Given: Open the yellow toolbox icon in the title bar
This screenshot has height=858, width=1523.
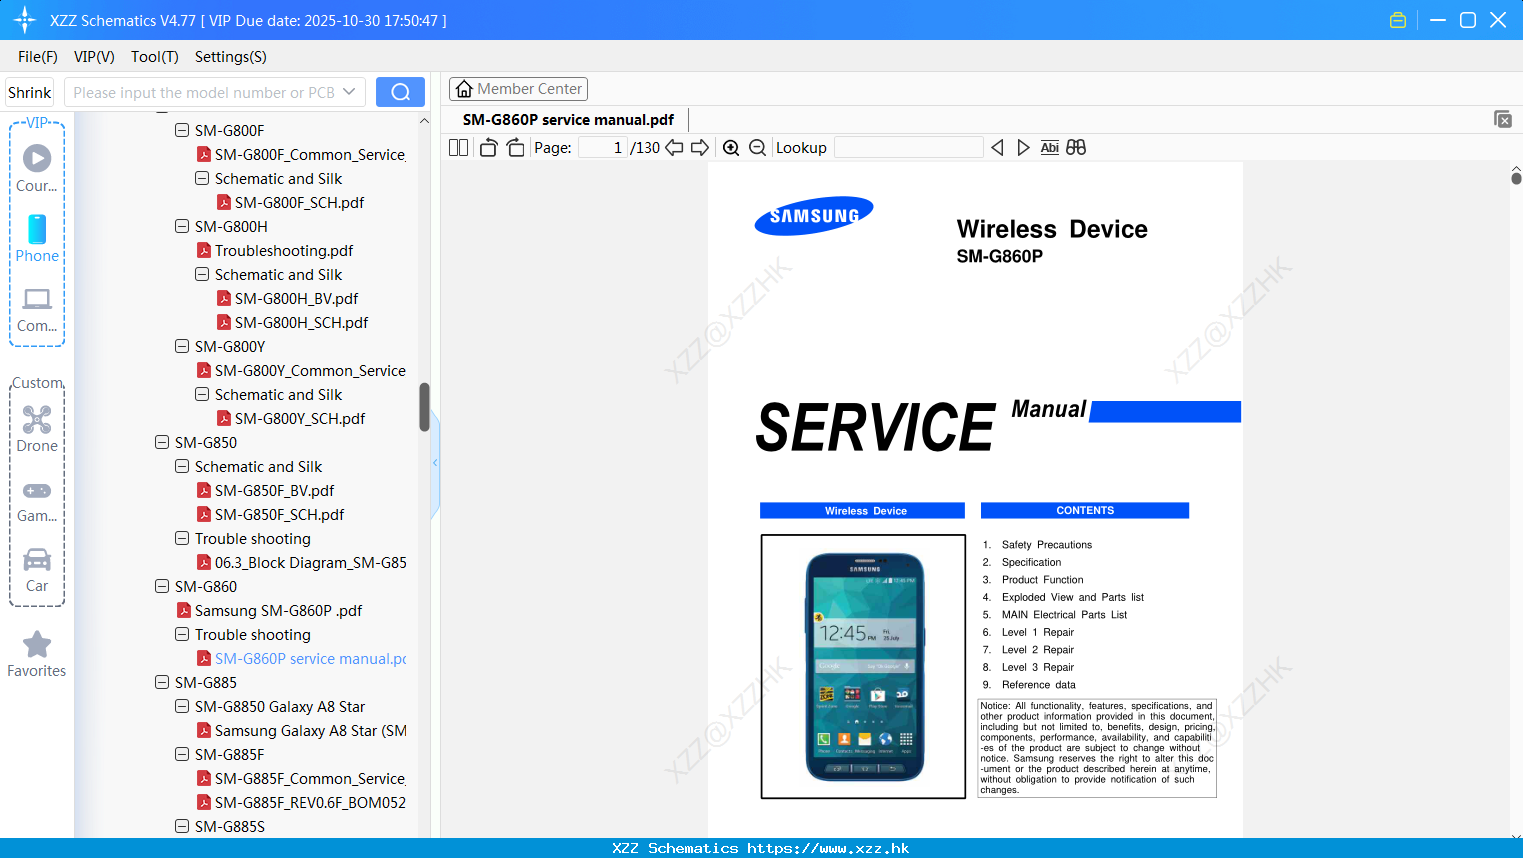Looking at the screenshot, I should 1398,20.
